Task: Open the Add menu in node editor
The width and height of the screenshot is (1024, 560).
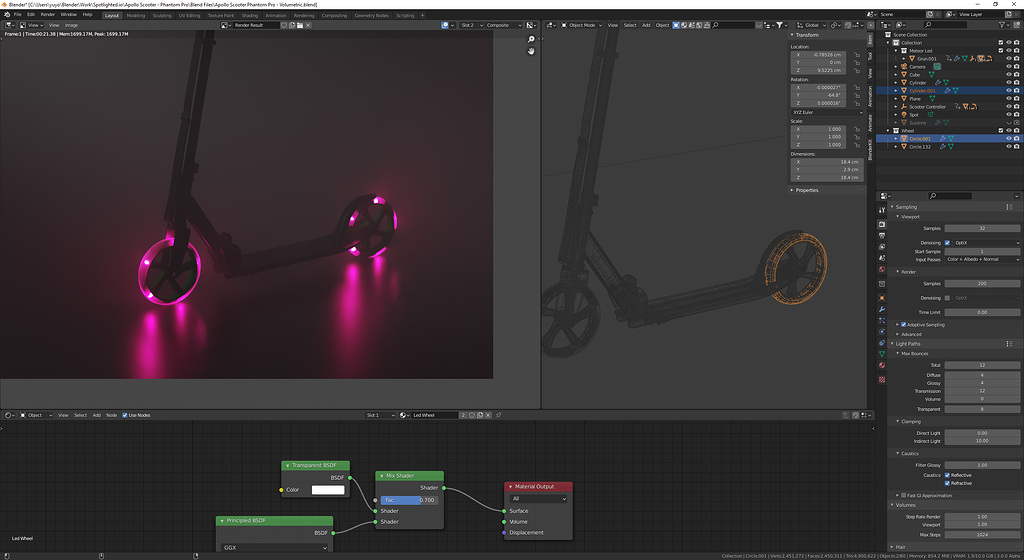Action: point(97,415)
